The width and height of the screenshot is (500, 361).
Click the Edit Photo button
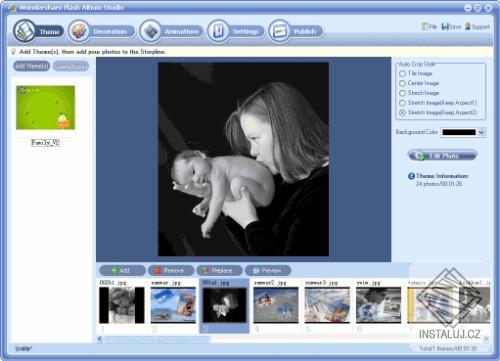(442, 156)
